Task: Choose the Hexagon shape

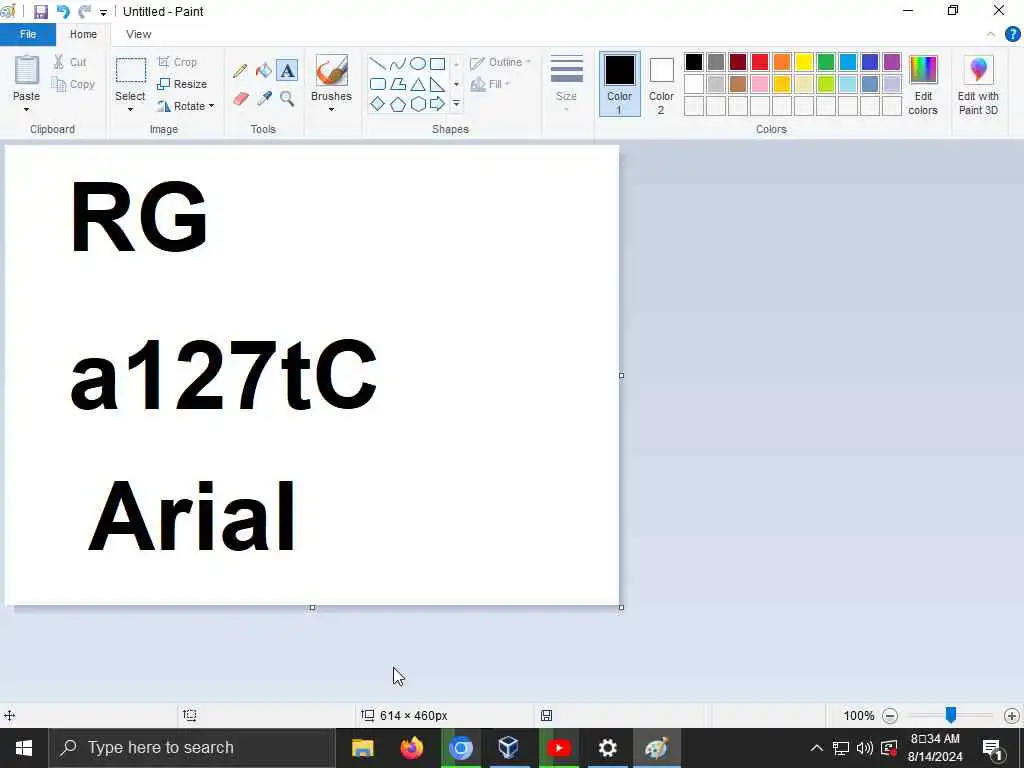Action: click(418, 104)
